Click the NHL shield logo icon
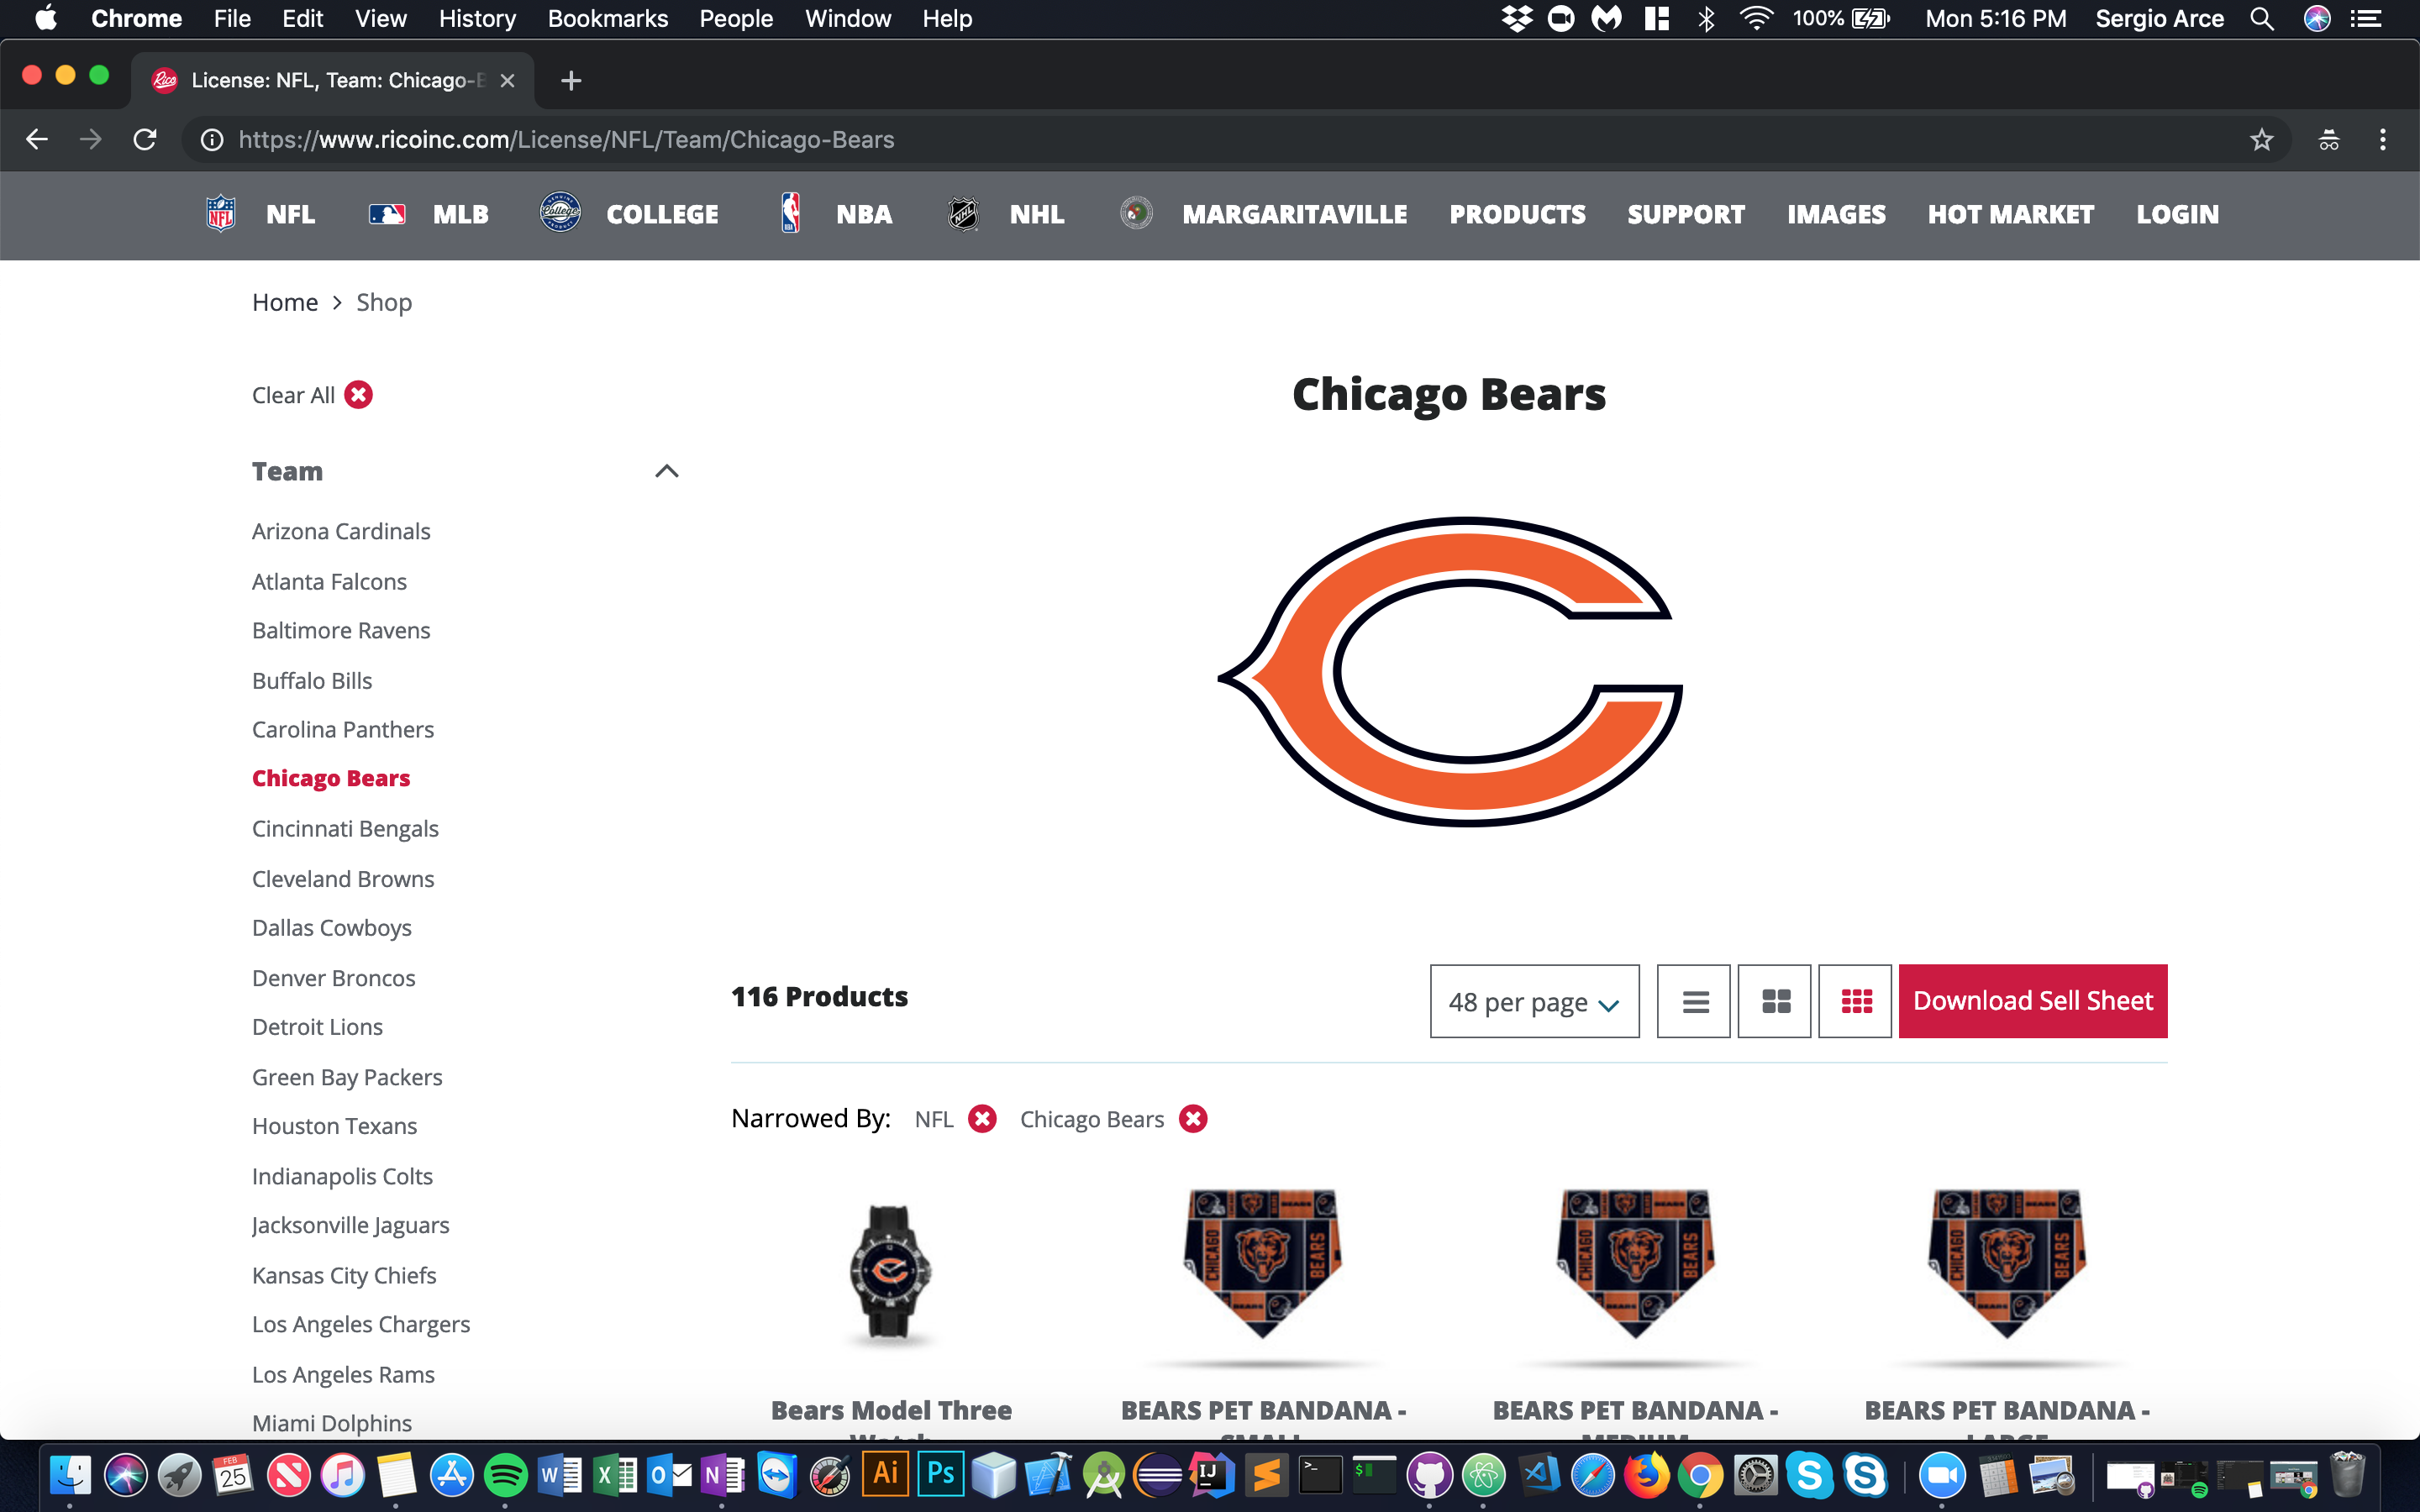Image resolution: width=2420 pixels, height=1512 pixels. [x=962, y=214]
